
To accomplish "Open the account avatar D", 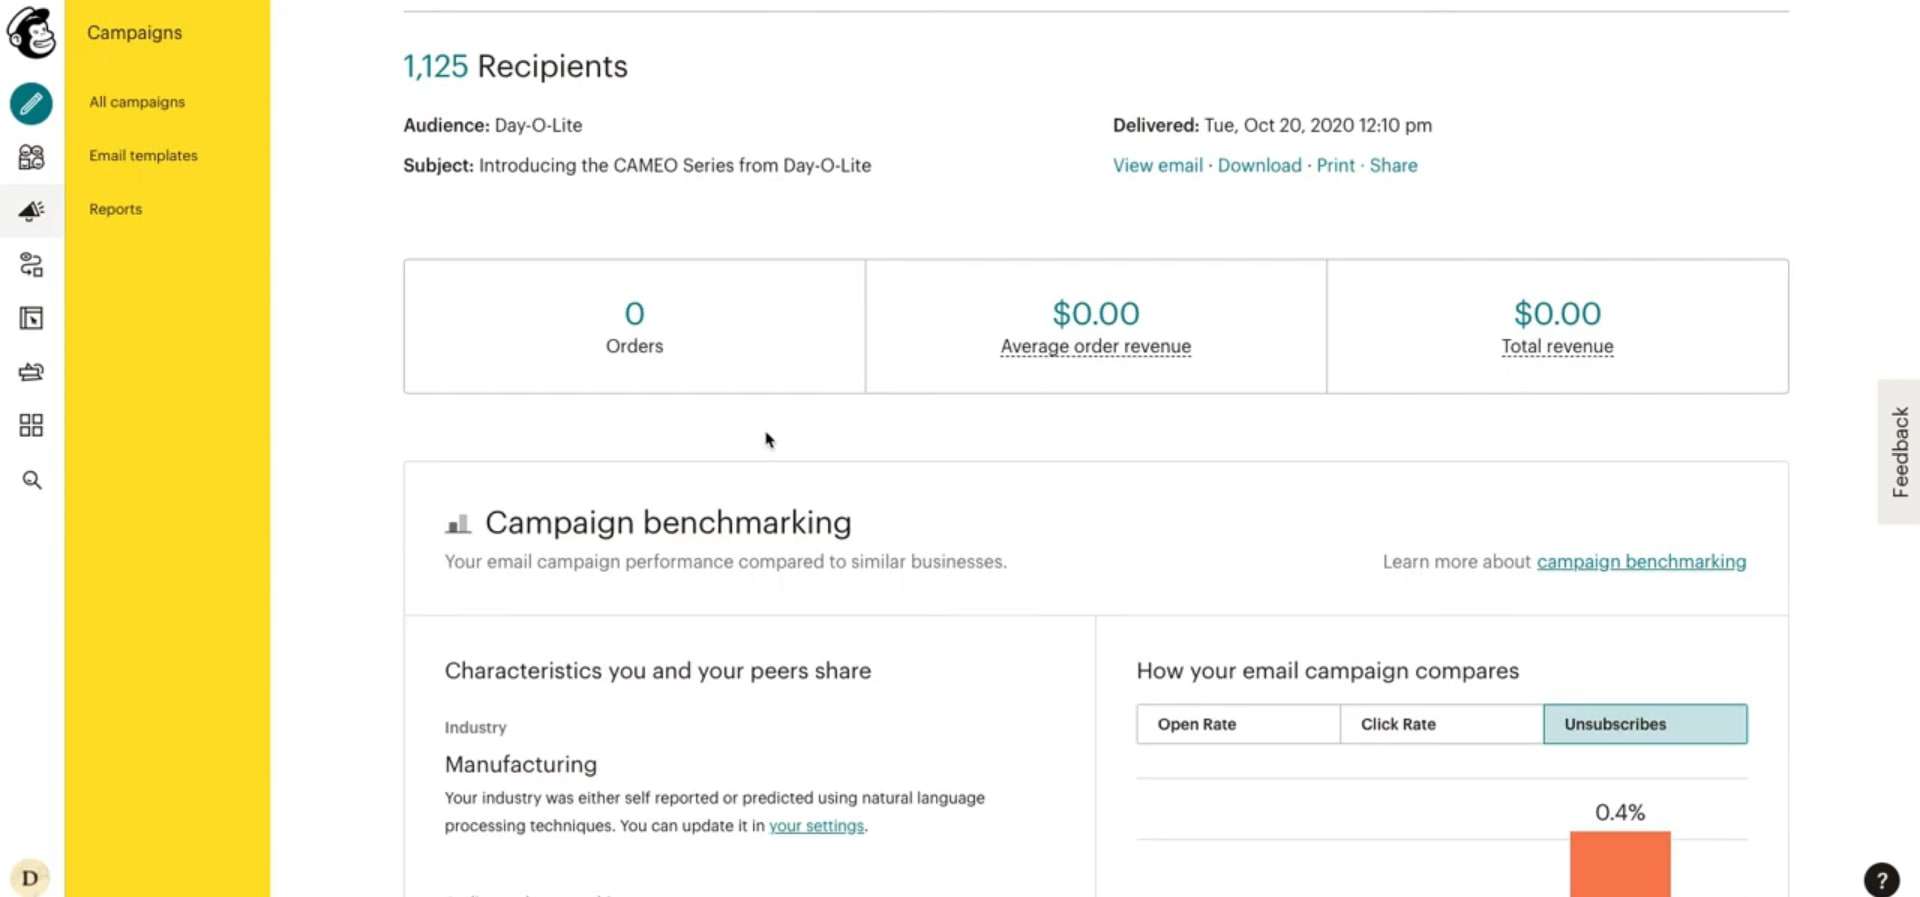I will tap(30, 878).
